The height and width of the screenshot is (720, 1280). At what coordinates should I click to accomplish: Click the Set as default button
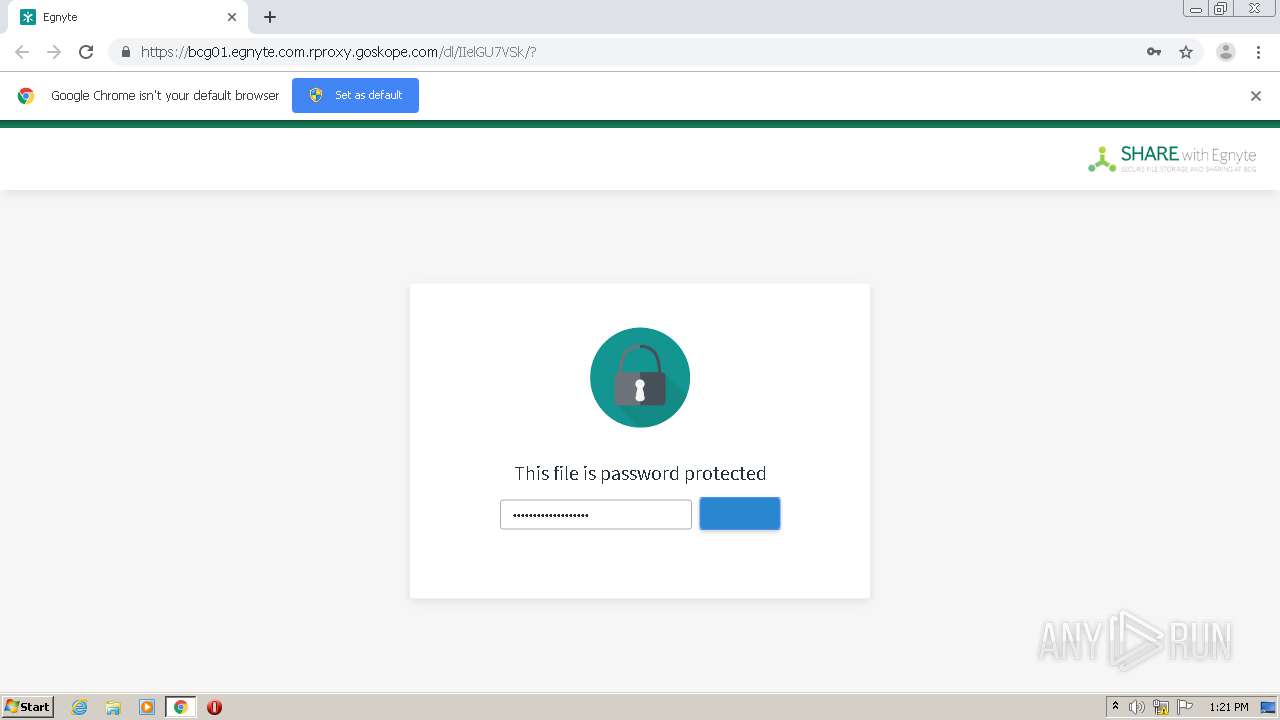point(355,95)
